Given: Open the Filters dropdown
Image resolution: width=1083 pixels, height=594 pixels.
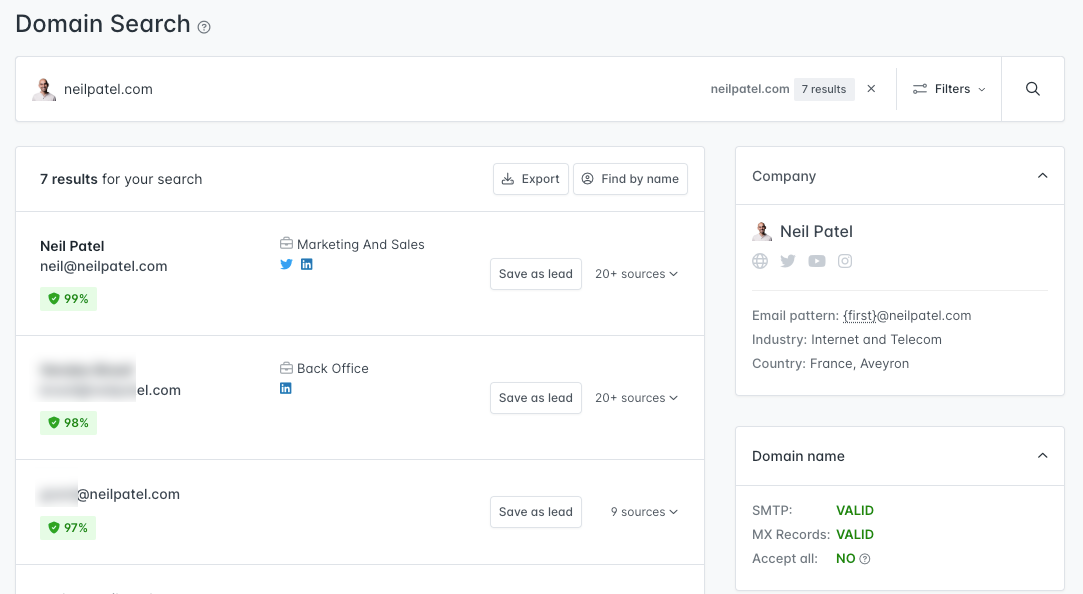Looking at the screenshot, I should coord(949,89).
